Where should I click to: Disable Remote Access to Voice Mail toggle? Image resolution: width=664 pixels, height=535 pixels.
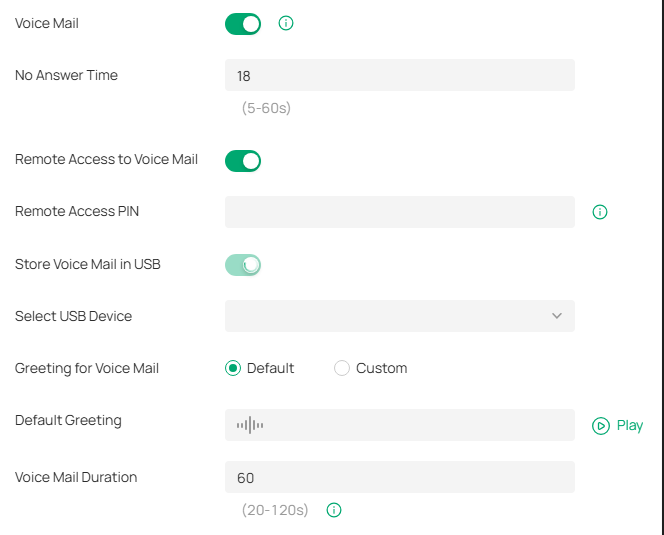243,160
